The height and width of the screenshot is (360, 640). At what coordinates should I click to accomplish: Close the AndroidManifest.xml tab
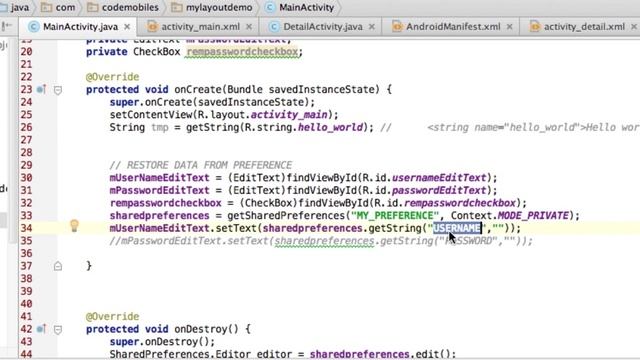click(509, 27)
